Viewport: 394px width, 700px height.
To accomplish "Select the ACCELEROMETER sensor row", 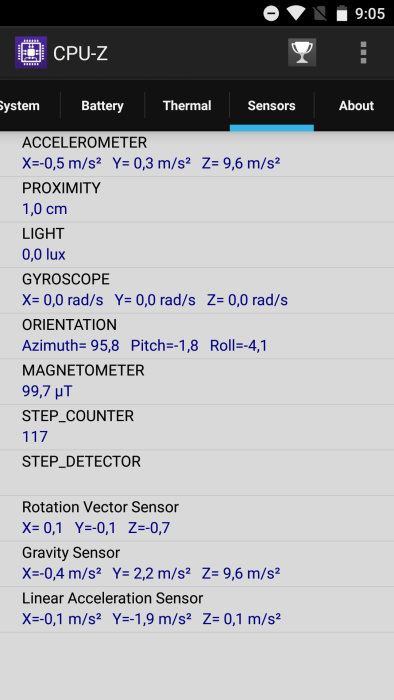I will pyautogui.click(x=197, y=154).
